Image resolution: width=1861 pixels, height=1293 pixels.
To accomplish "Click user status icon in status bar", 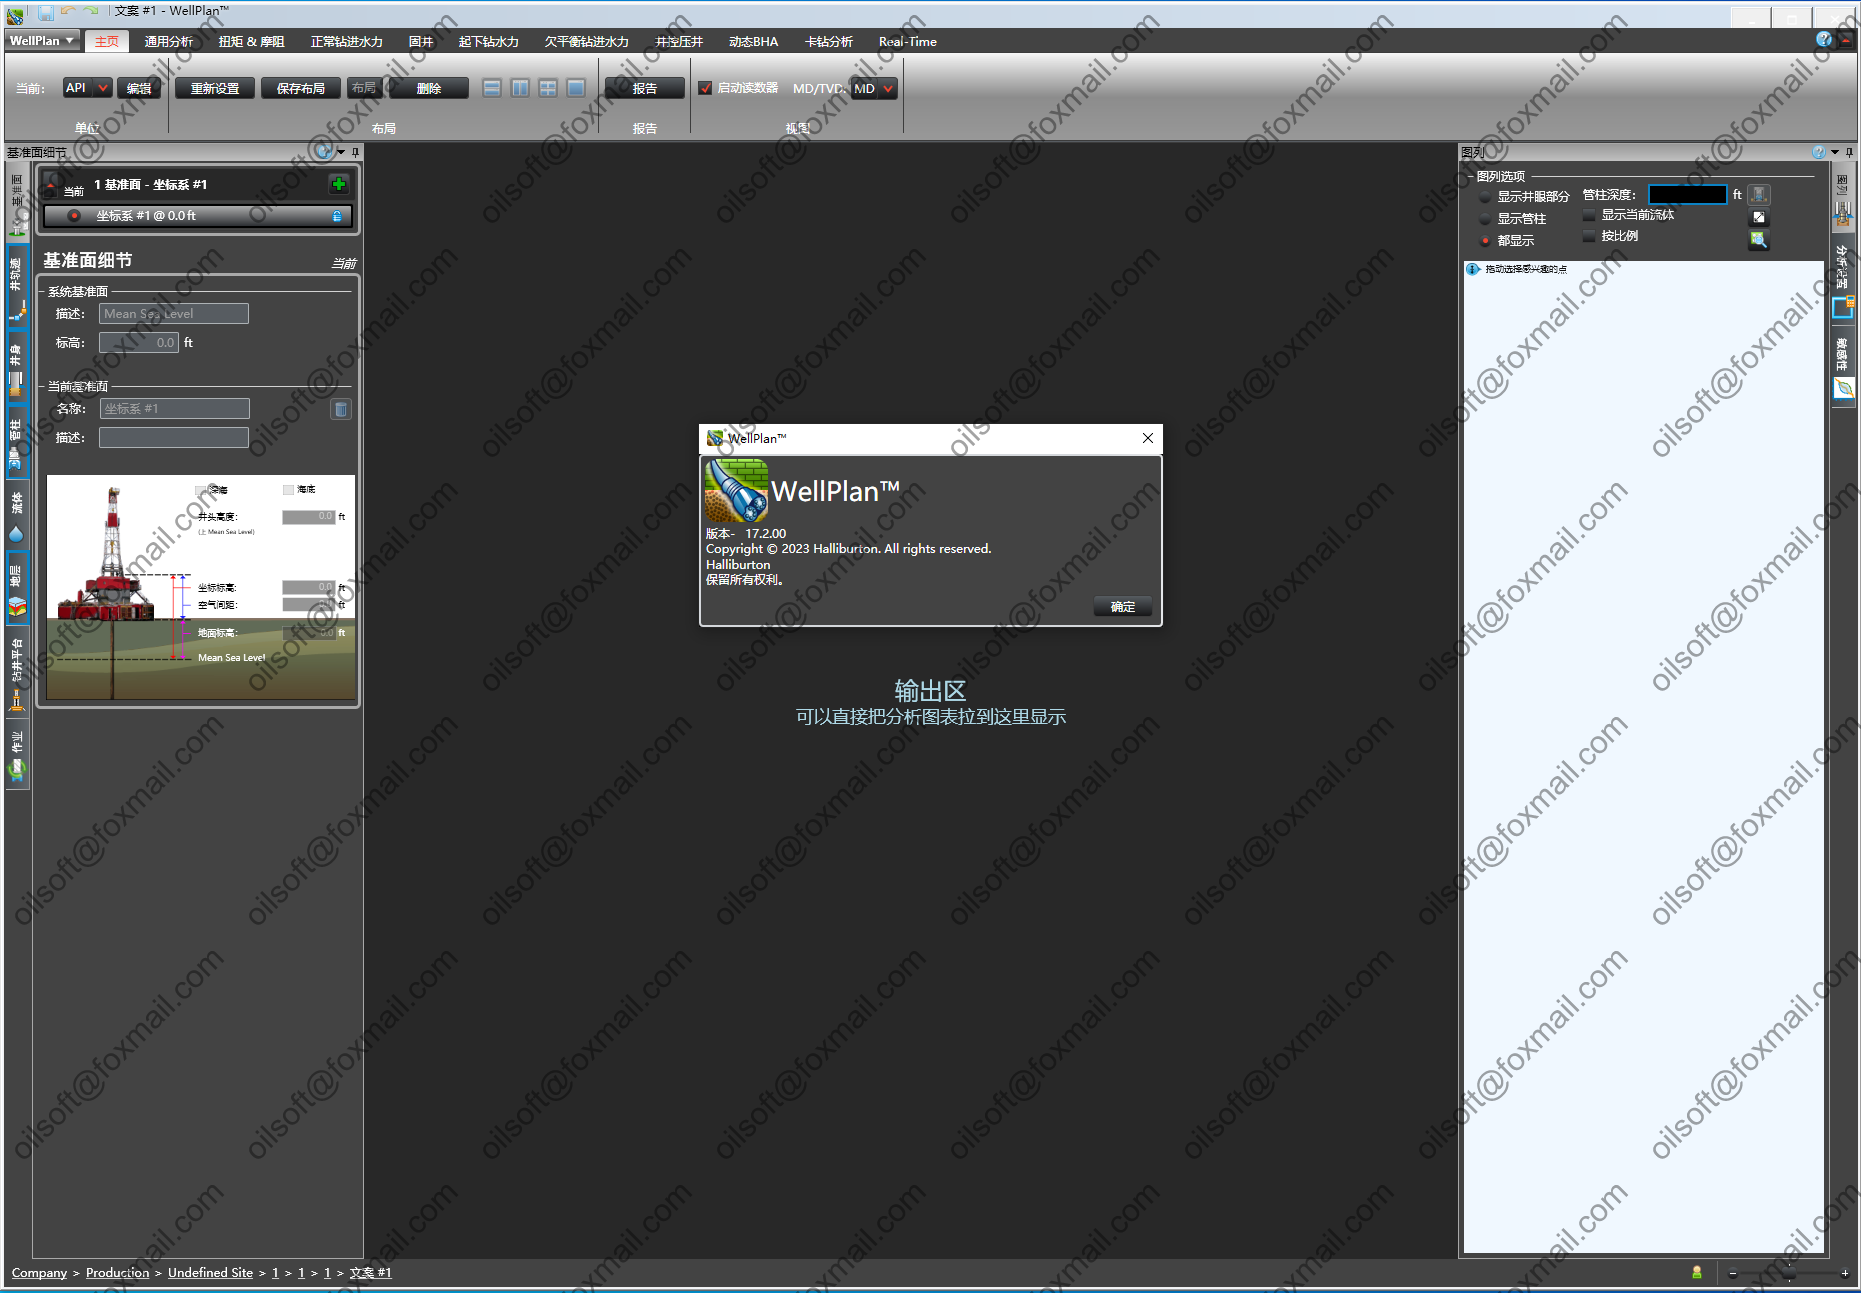I will [x=1697, y=1273].
